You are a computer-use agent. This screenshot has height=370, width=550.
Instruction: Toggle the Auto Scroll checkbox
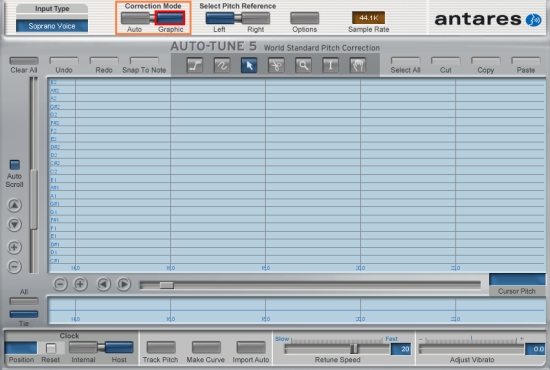click(x=15, y=164)
